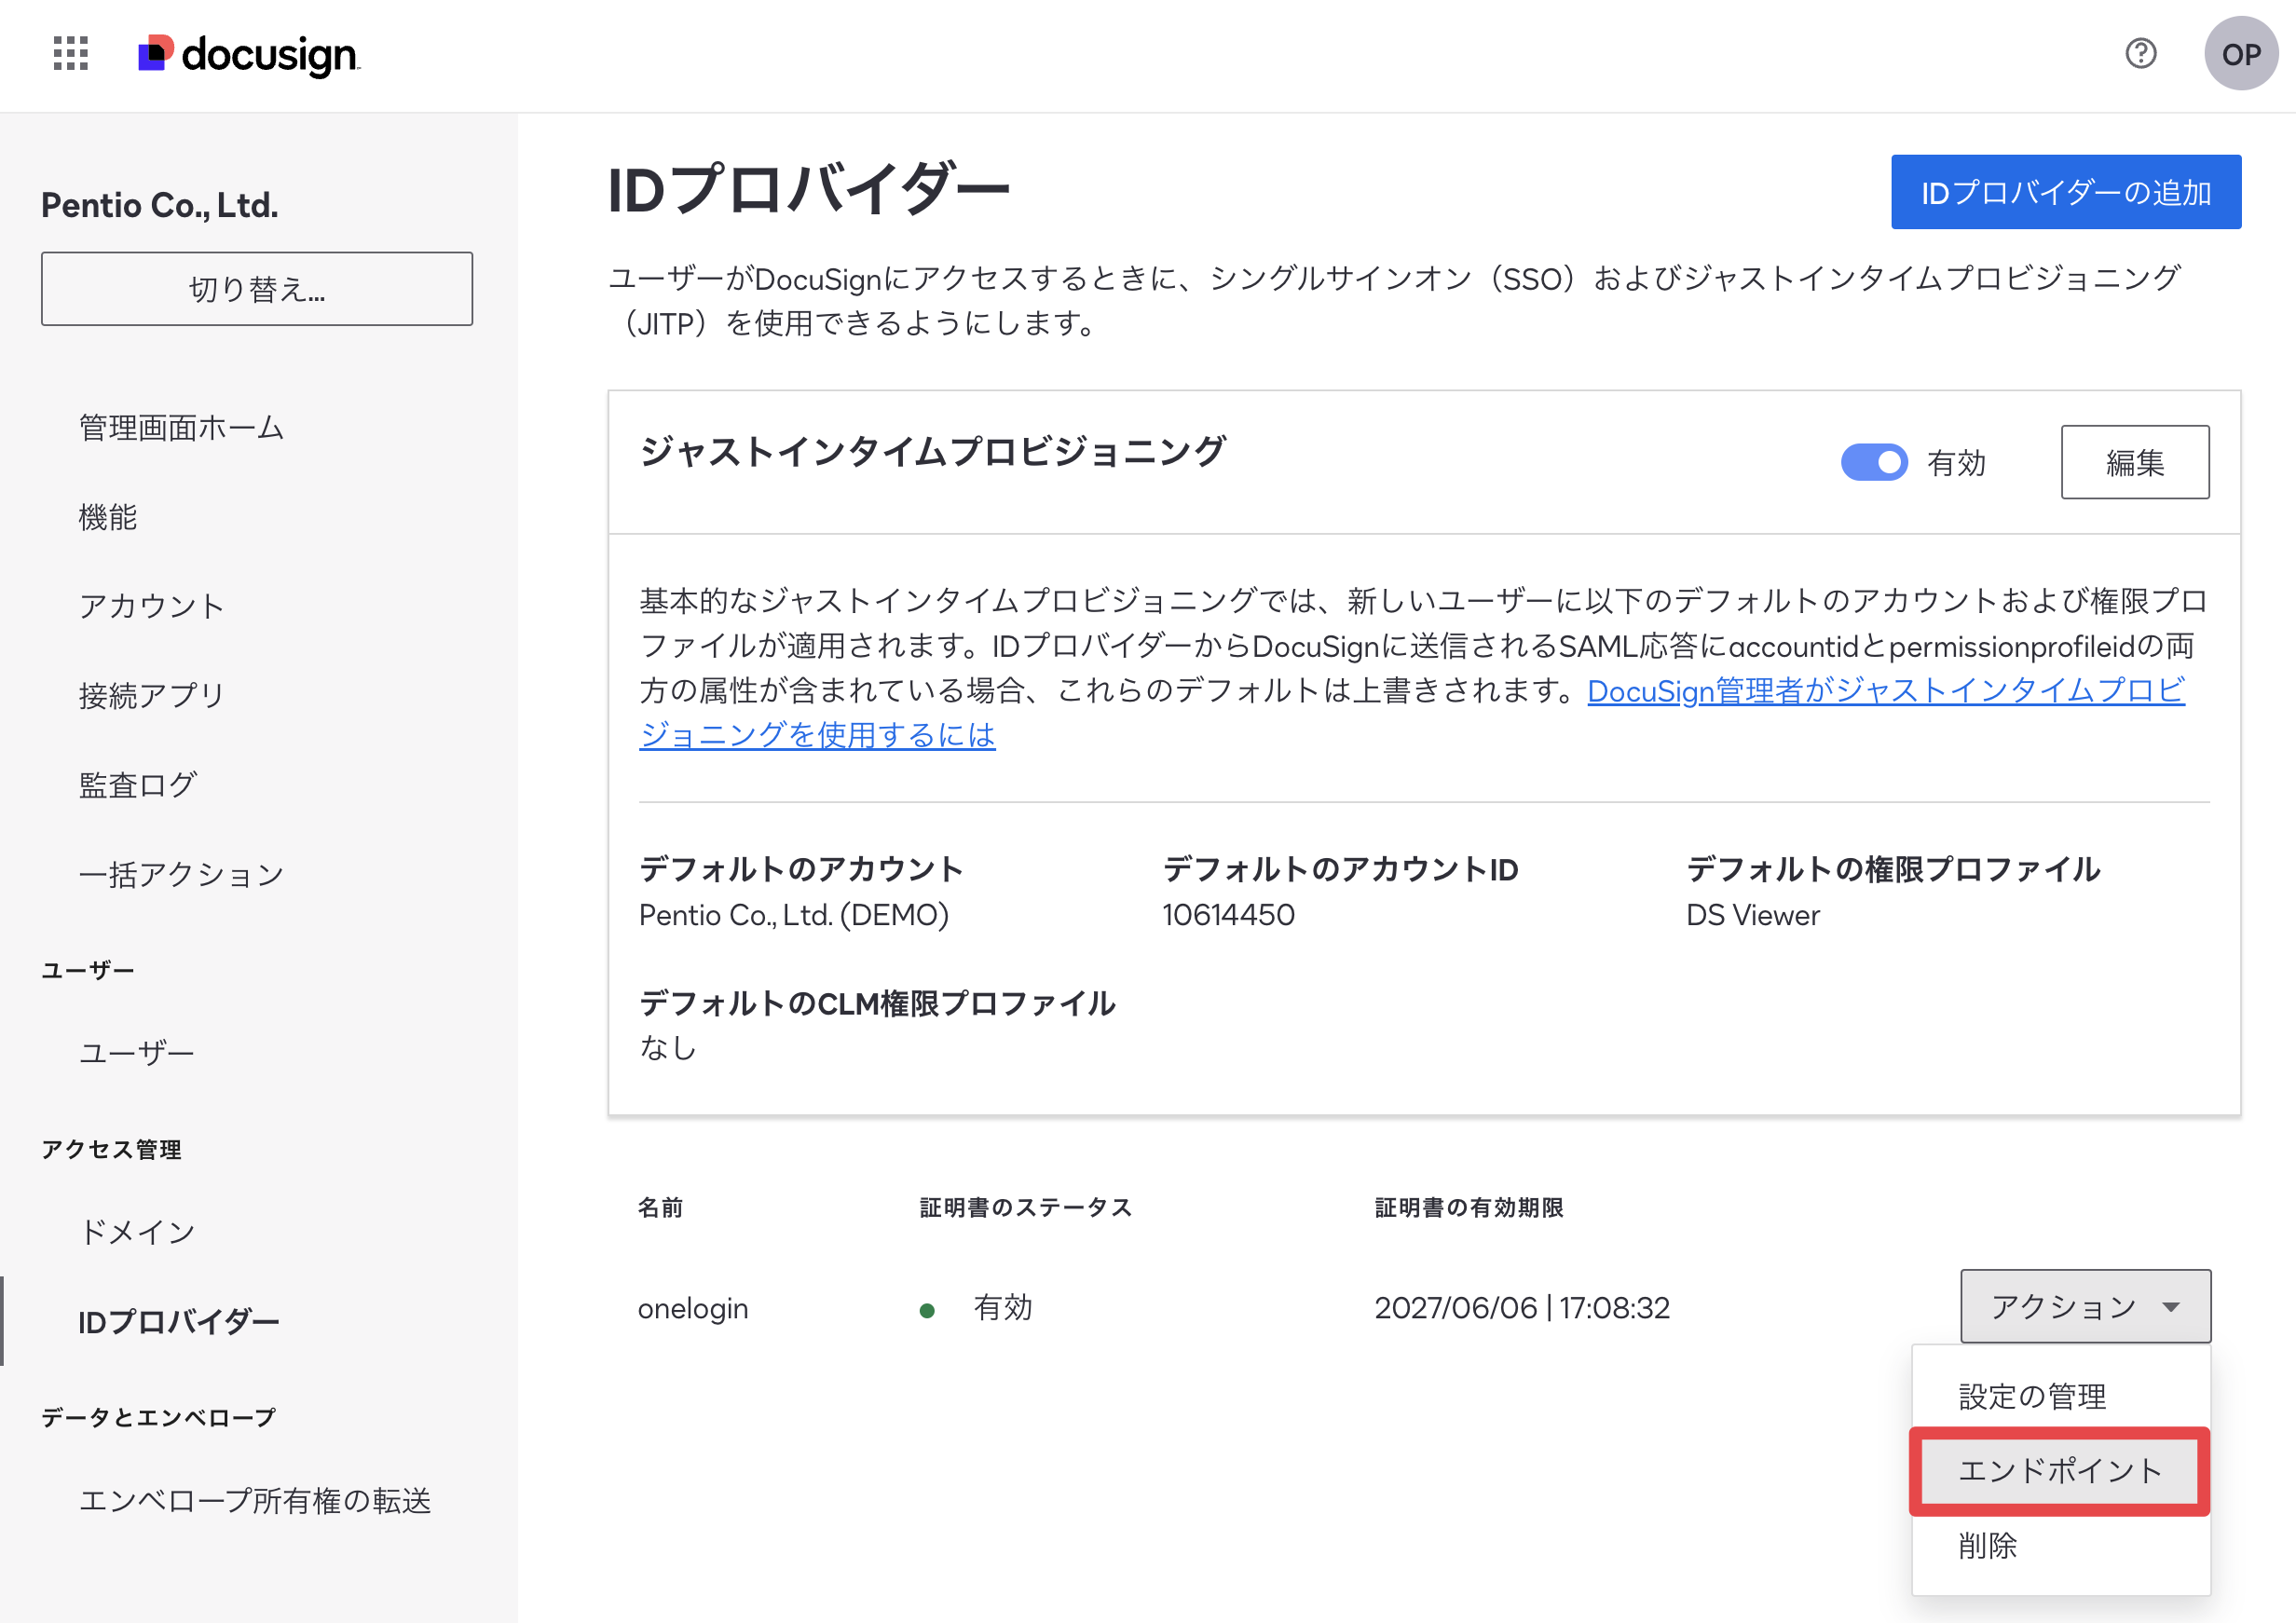Expand the アクション dropdown for onelogin
The image size is (2296, 1623).
click(x=2085, y=1306)
